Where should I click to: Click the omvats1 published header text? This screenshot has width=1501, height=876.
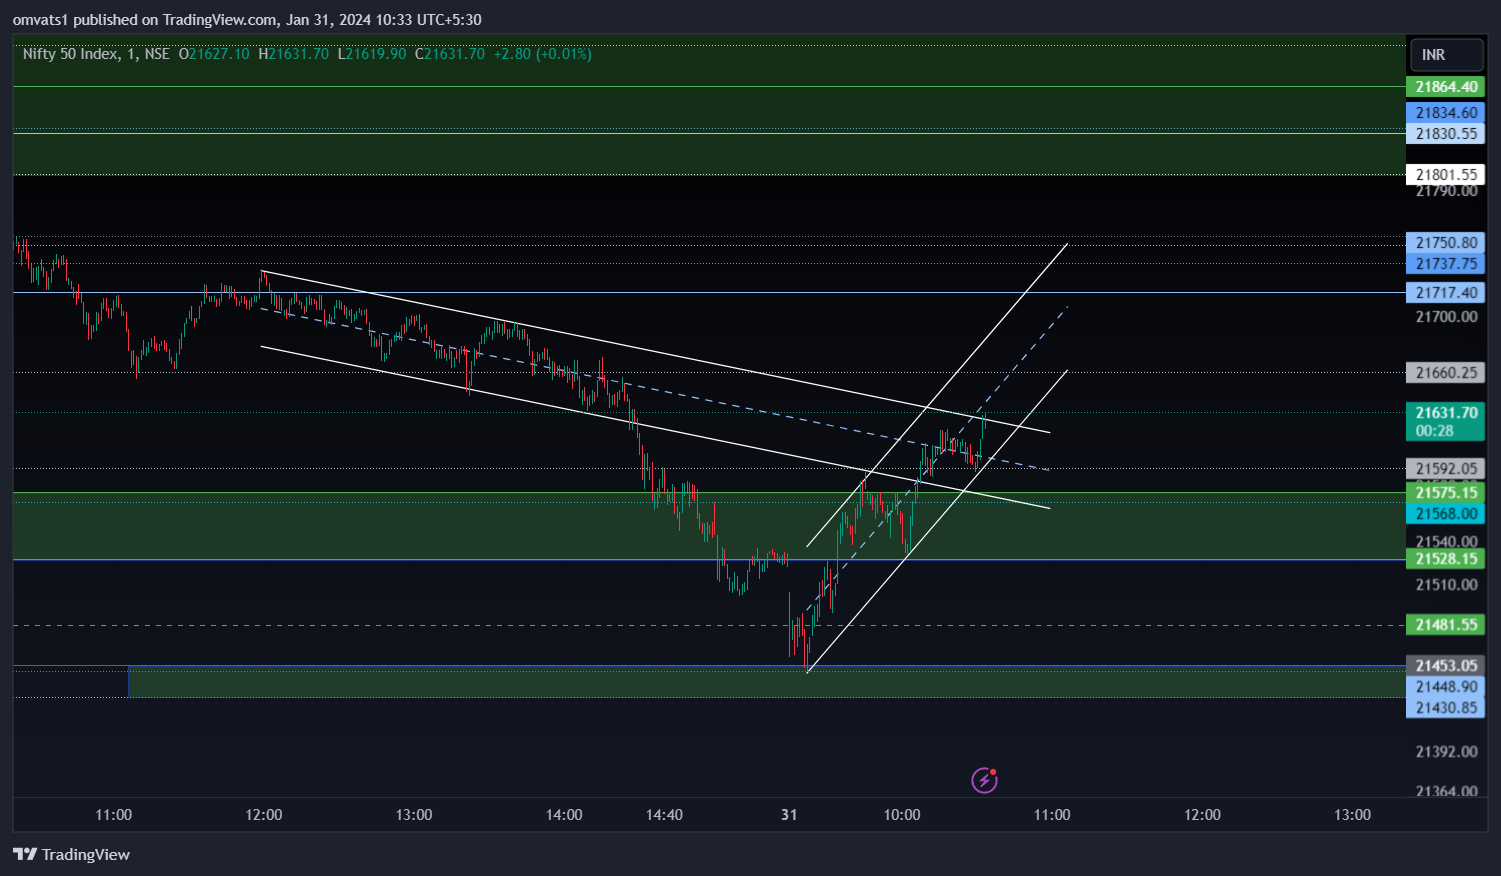click(246, 20)
